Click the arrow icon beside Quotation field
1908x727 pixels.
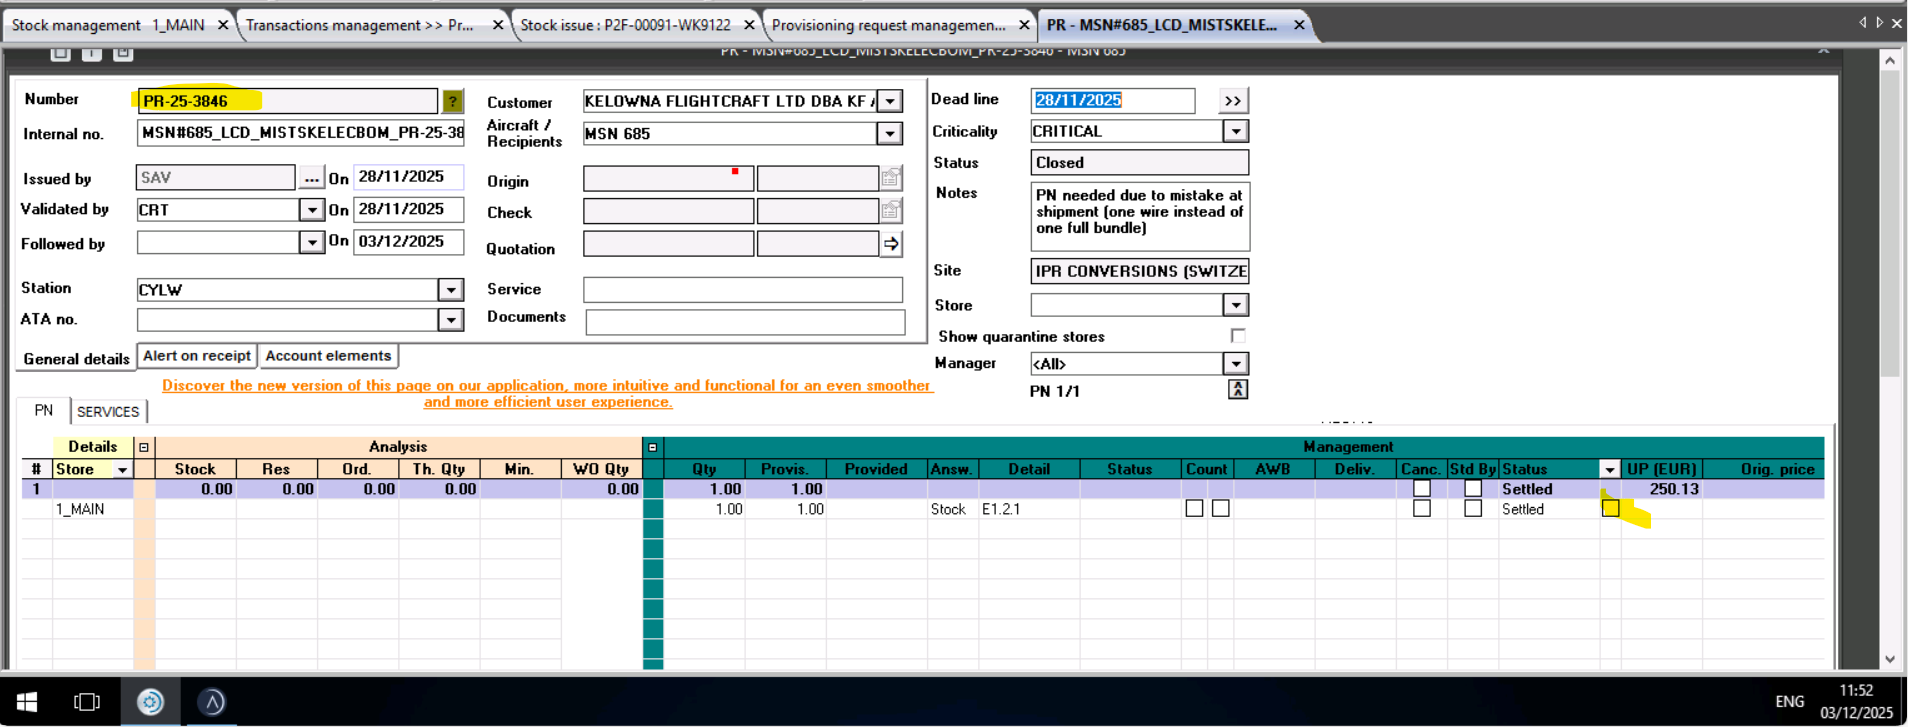(891, 244)
